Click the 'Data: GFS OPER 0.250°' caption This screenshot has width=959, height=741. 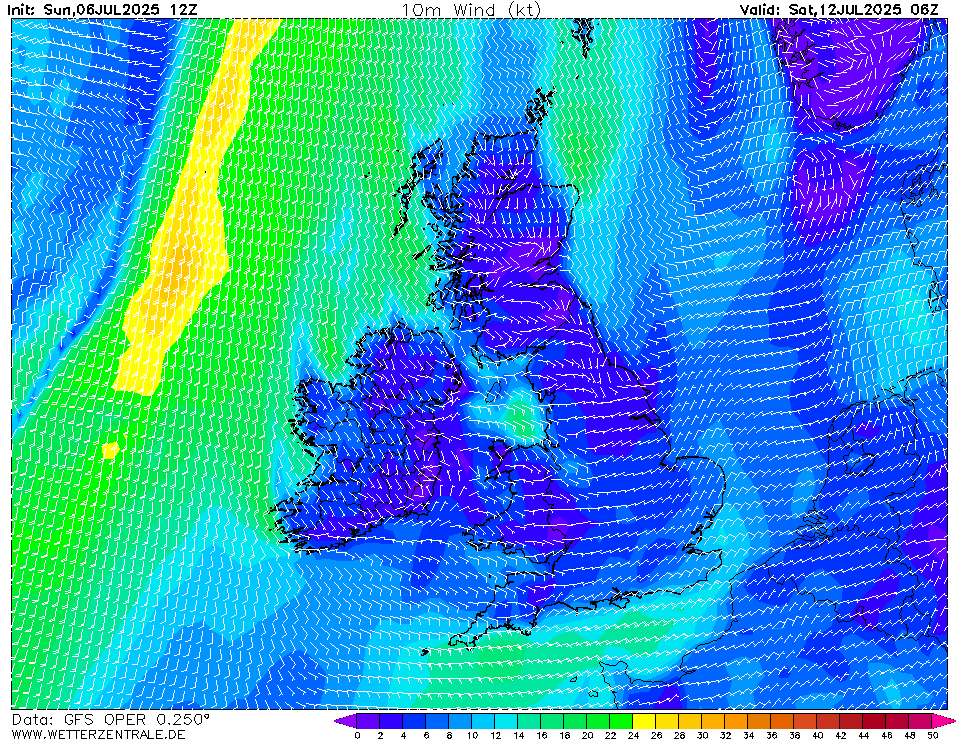coord(111,719)
